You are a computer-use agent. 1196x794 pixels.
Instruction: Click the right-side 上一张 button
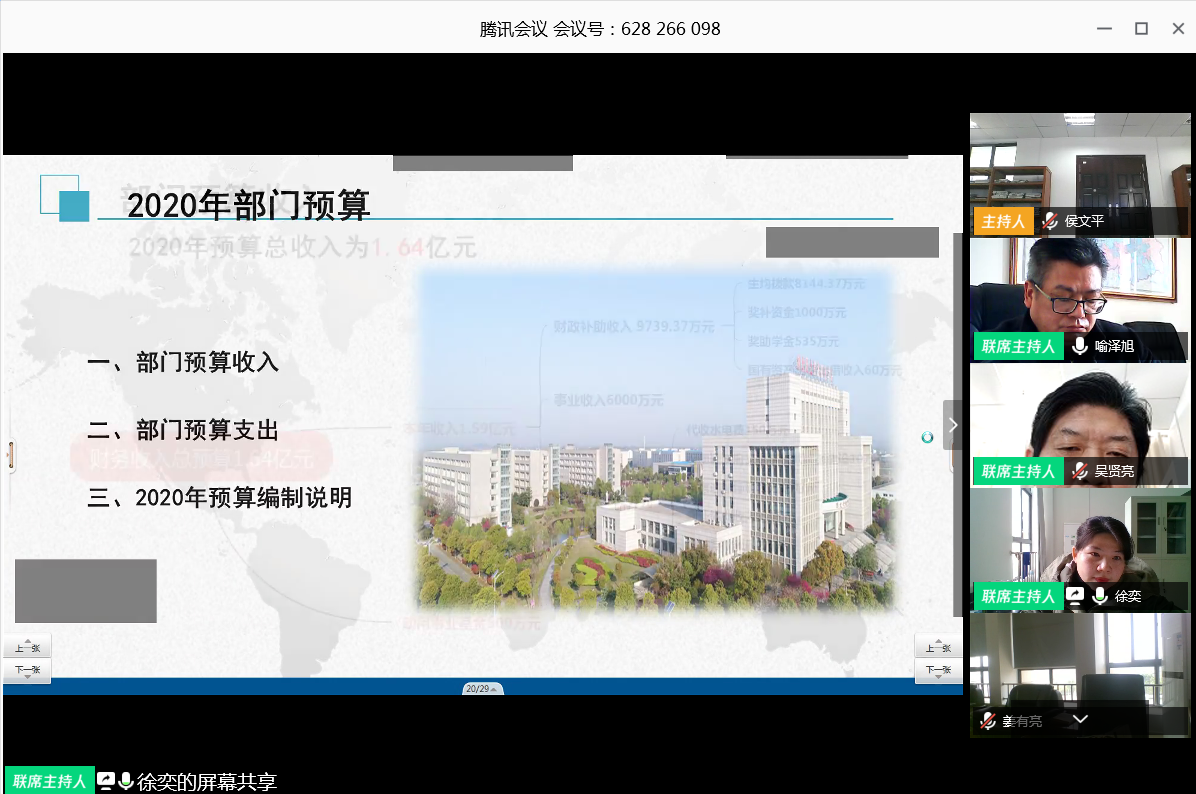(938, 647)
